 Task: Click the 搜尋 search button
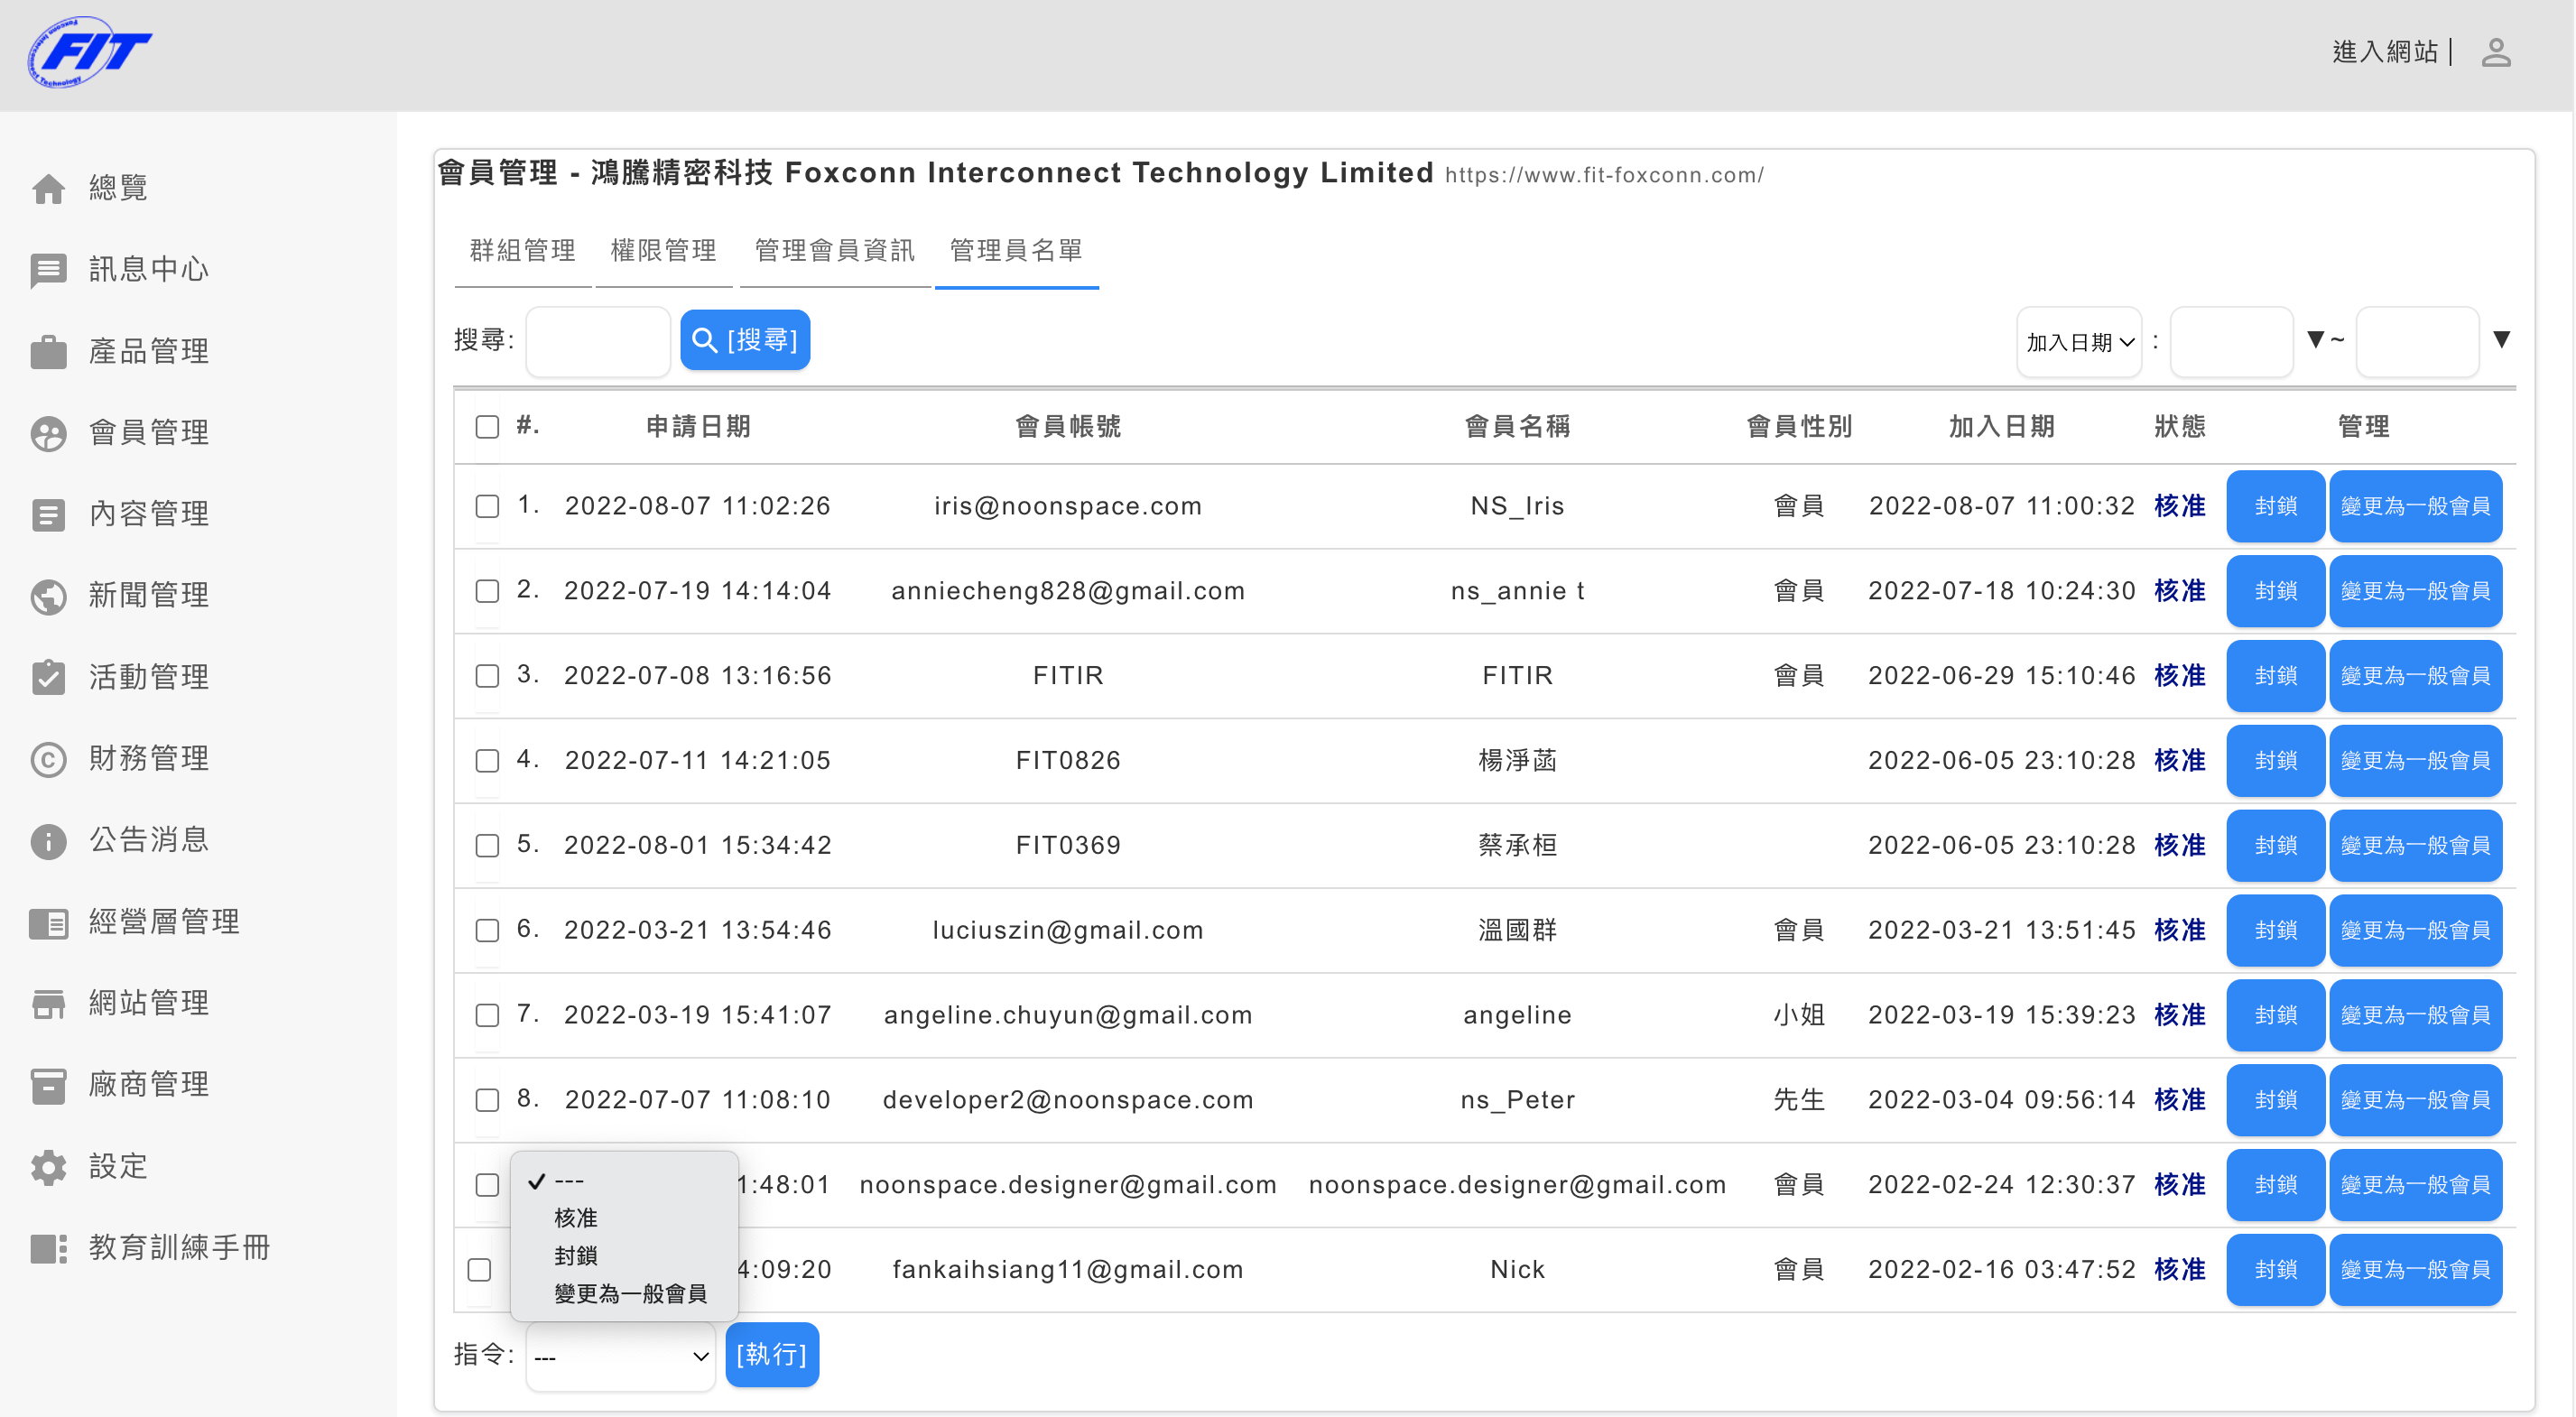tap(745, 340)
